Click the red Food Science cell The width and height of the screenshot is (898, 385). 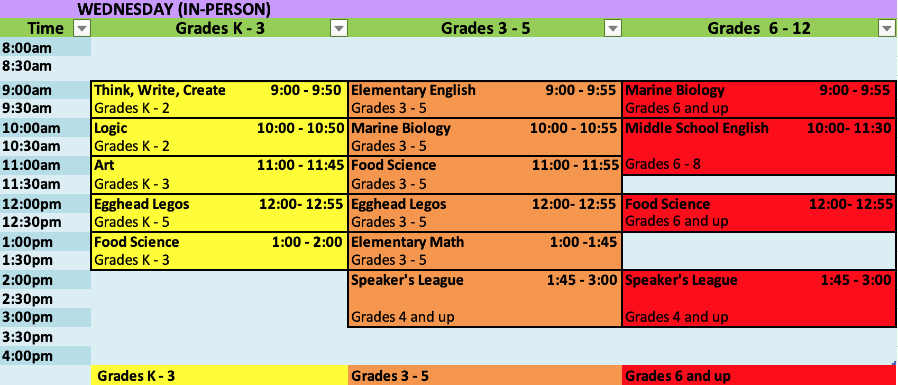coord(759,213)
